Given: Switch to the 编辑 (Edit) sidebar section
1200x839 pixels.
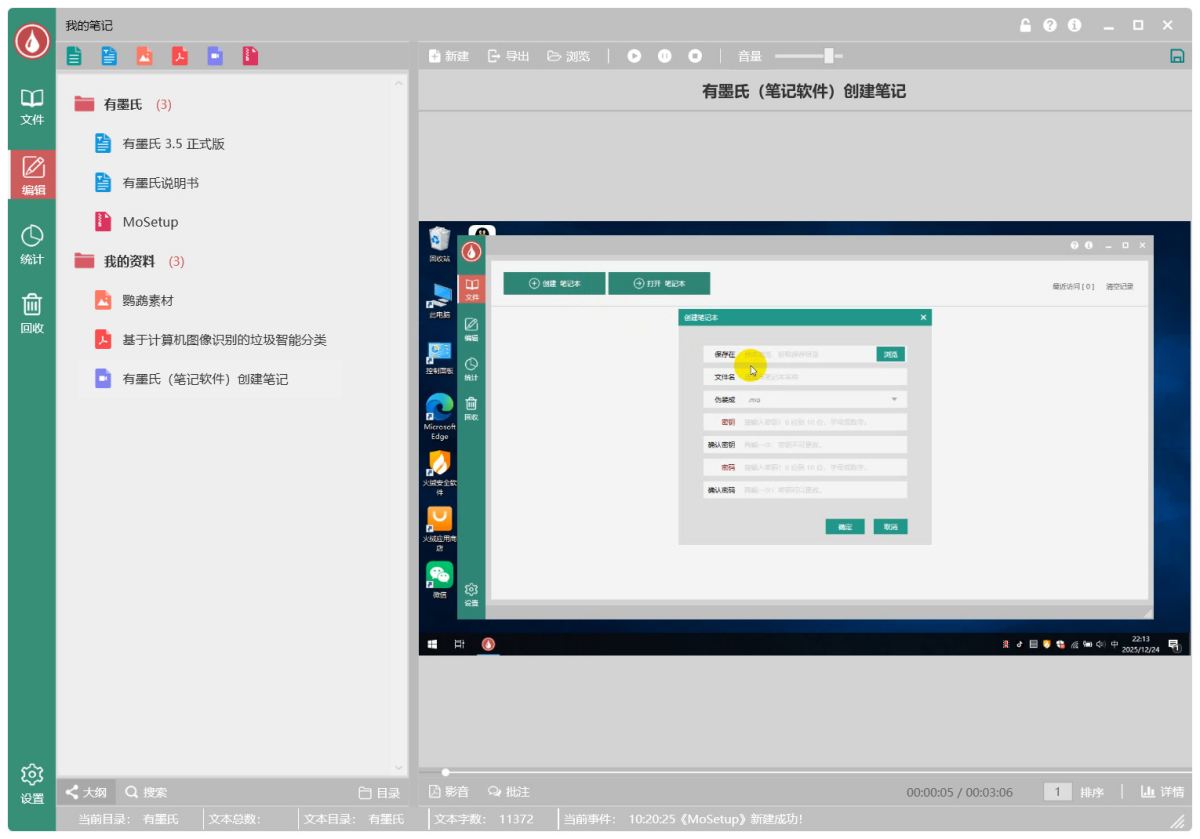Looking at the screenshot, I should coord(32,175).
